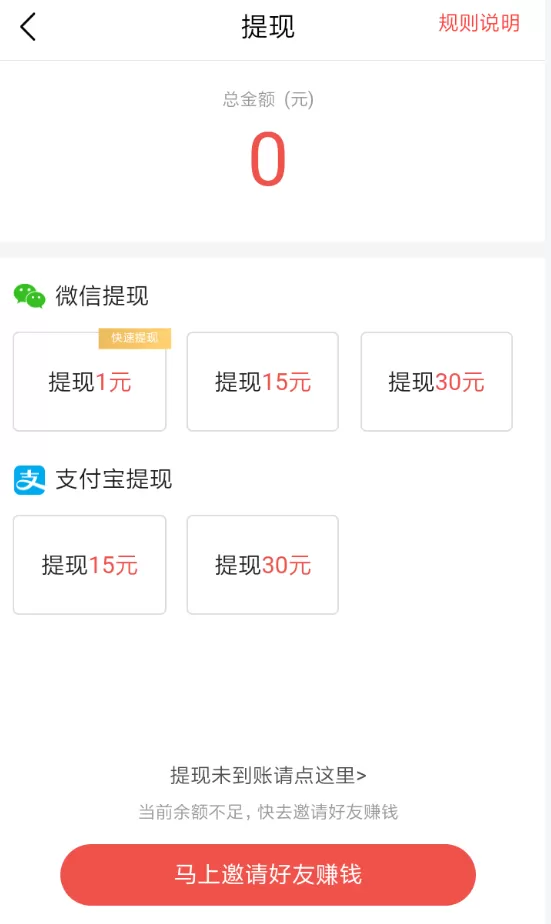Select WeChat 提现15元 option

click(x=263, y=382)
